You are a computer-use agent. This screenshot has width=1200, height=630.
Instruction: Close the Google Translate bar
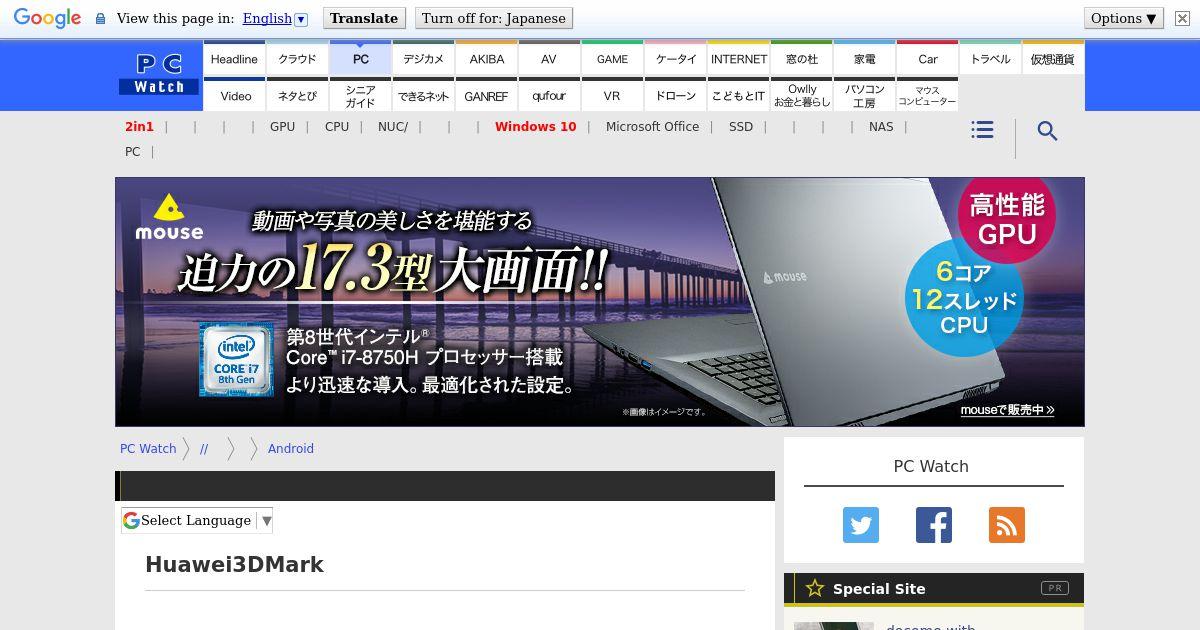pos(1182,18)
